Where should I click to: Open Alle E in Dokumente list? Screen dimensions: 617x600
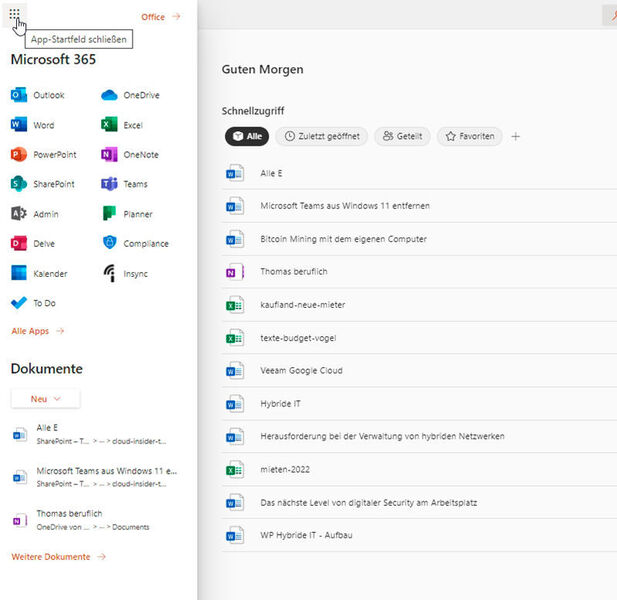(x=94, y=434)
